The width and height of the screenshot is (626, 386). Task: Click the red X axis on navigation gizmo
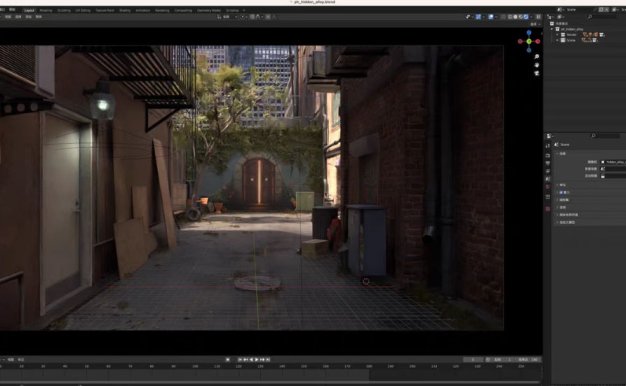coord(538,41)
